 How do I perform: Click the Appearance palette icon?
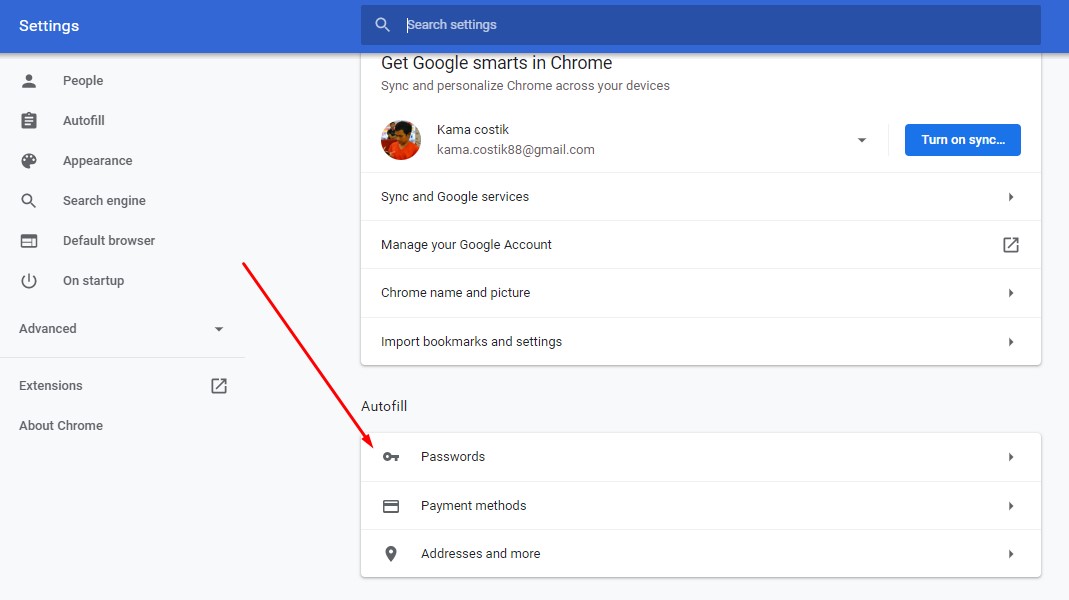point(29,161)
